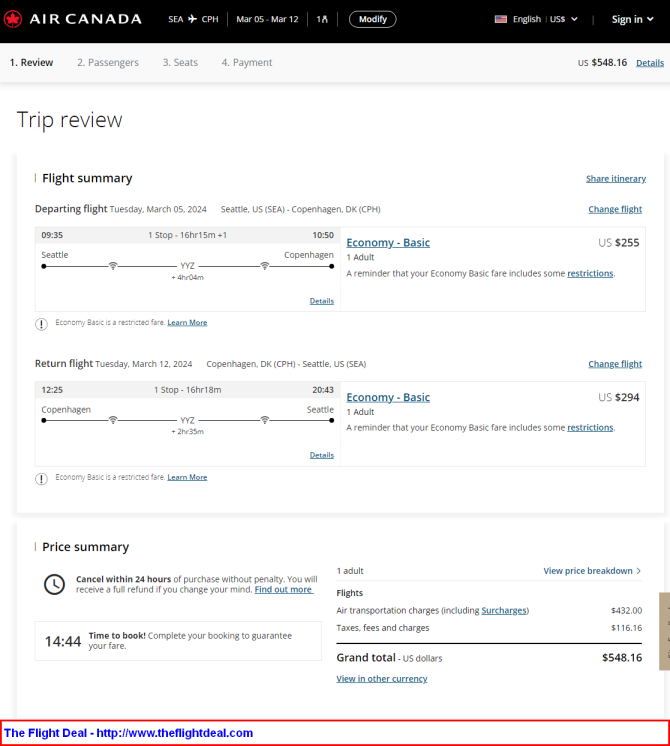Image resolution: width=670 pixels, height=746 pixels.
Task: Click View in other currency link
Action: pyautogui.click(x=382, y=678)
